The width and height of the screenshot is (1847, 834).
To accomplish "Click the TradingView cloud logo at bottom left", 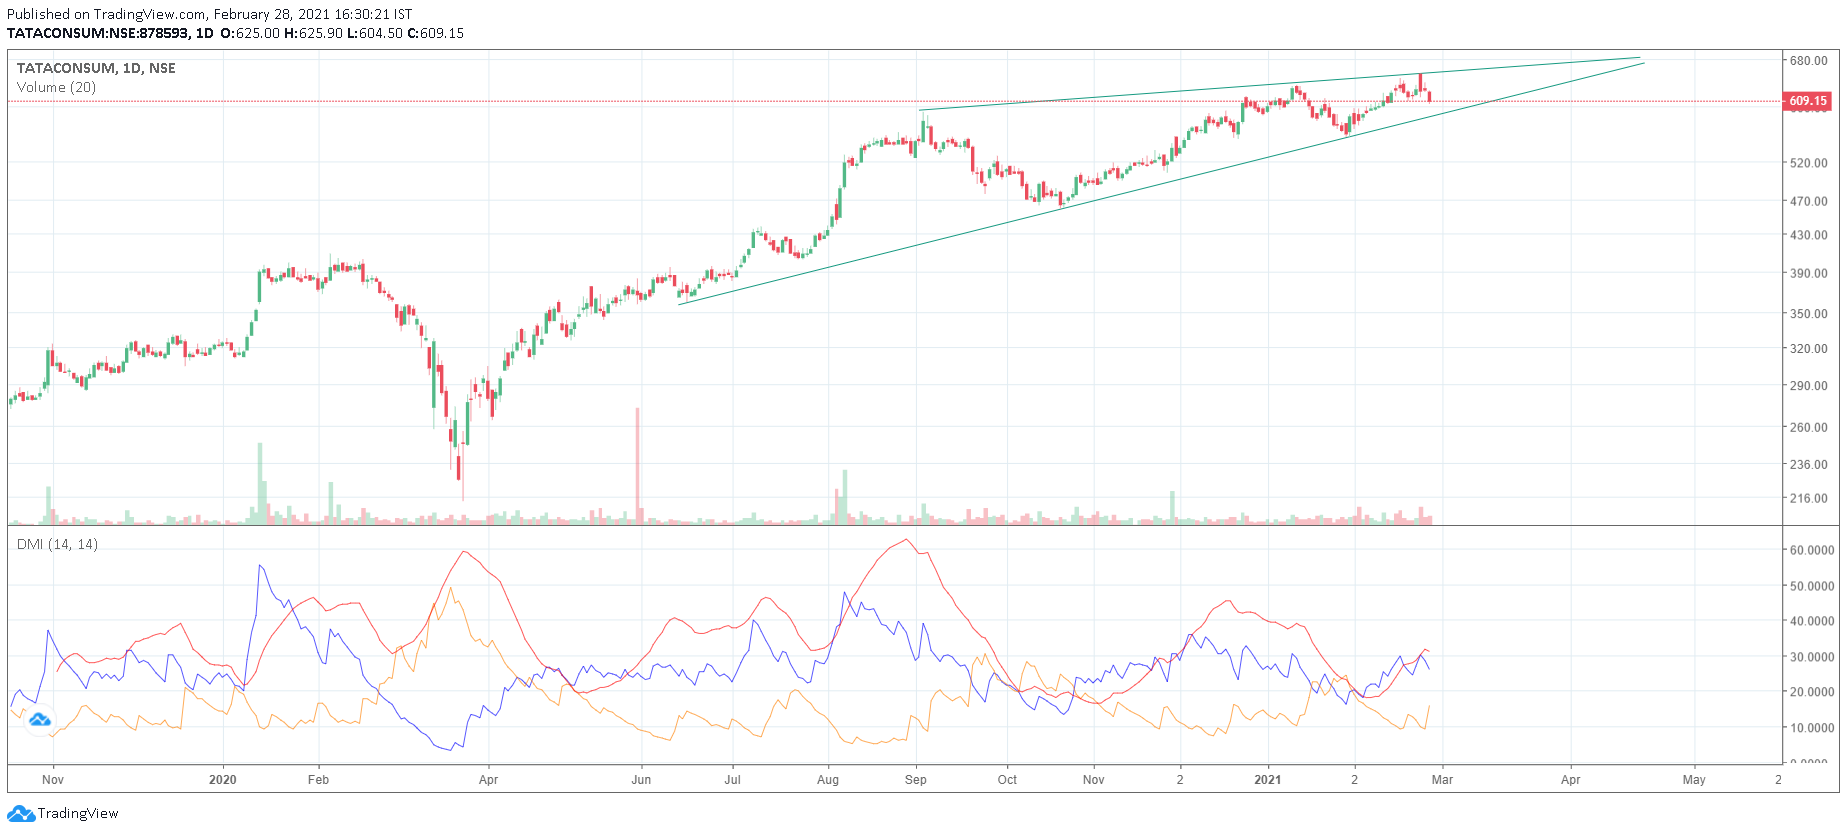I will coord(21,814).
